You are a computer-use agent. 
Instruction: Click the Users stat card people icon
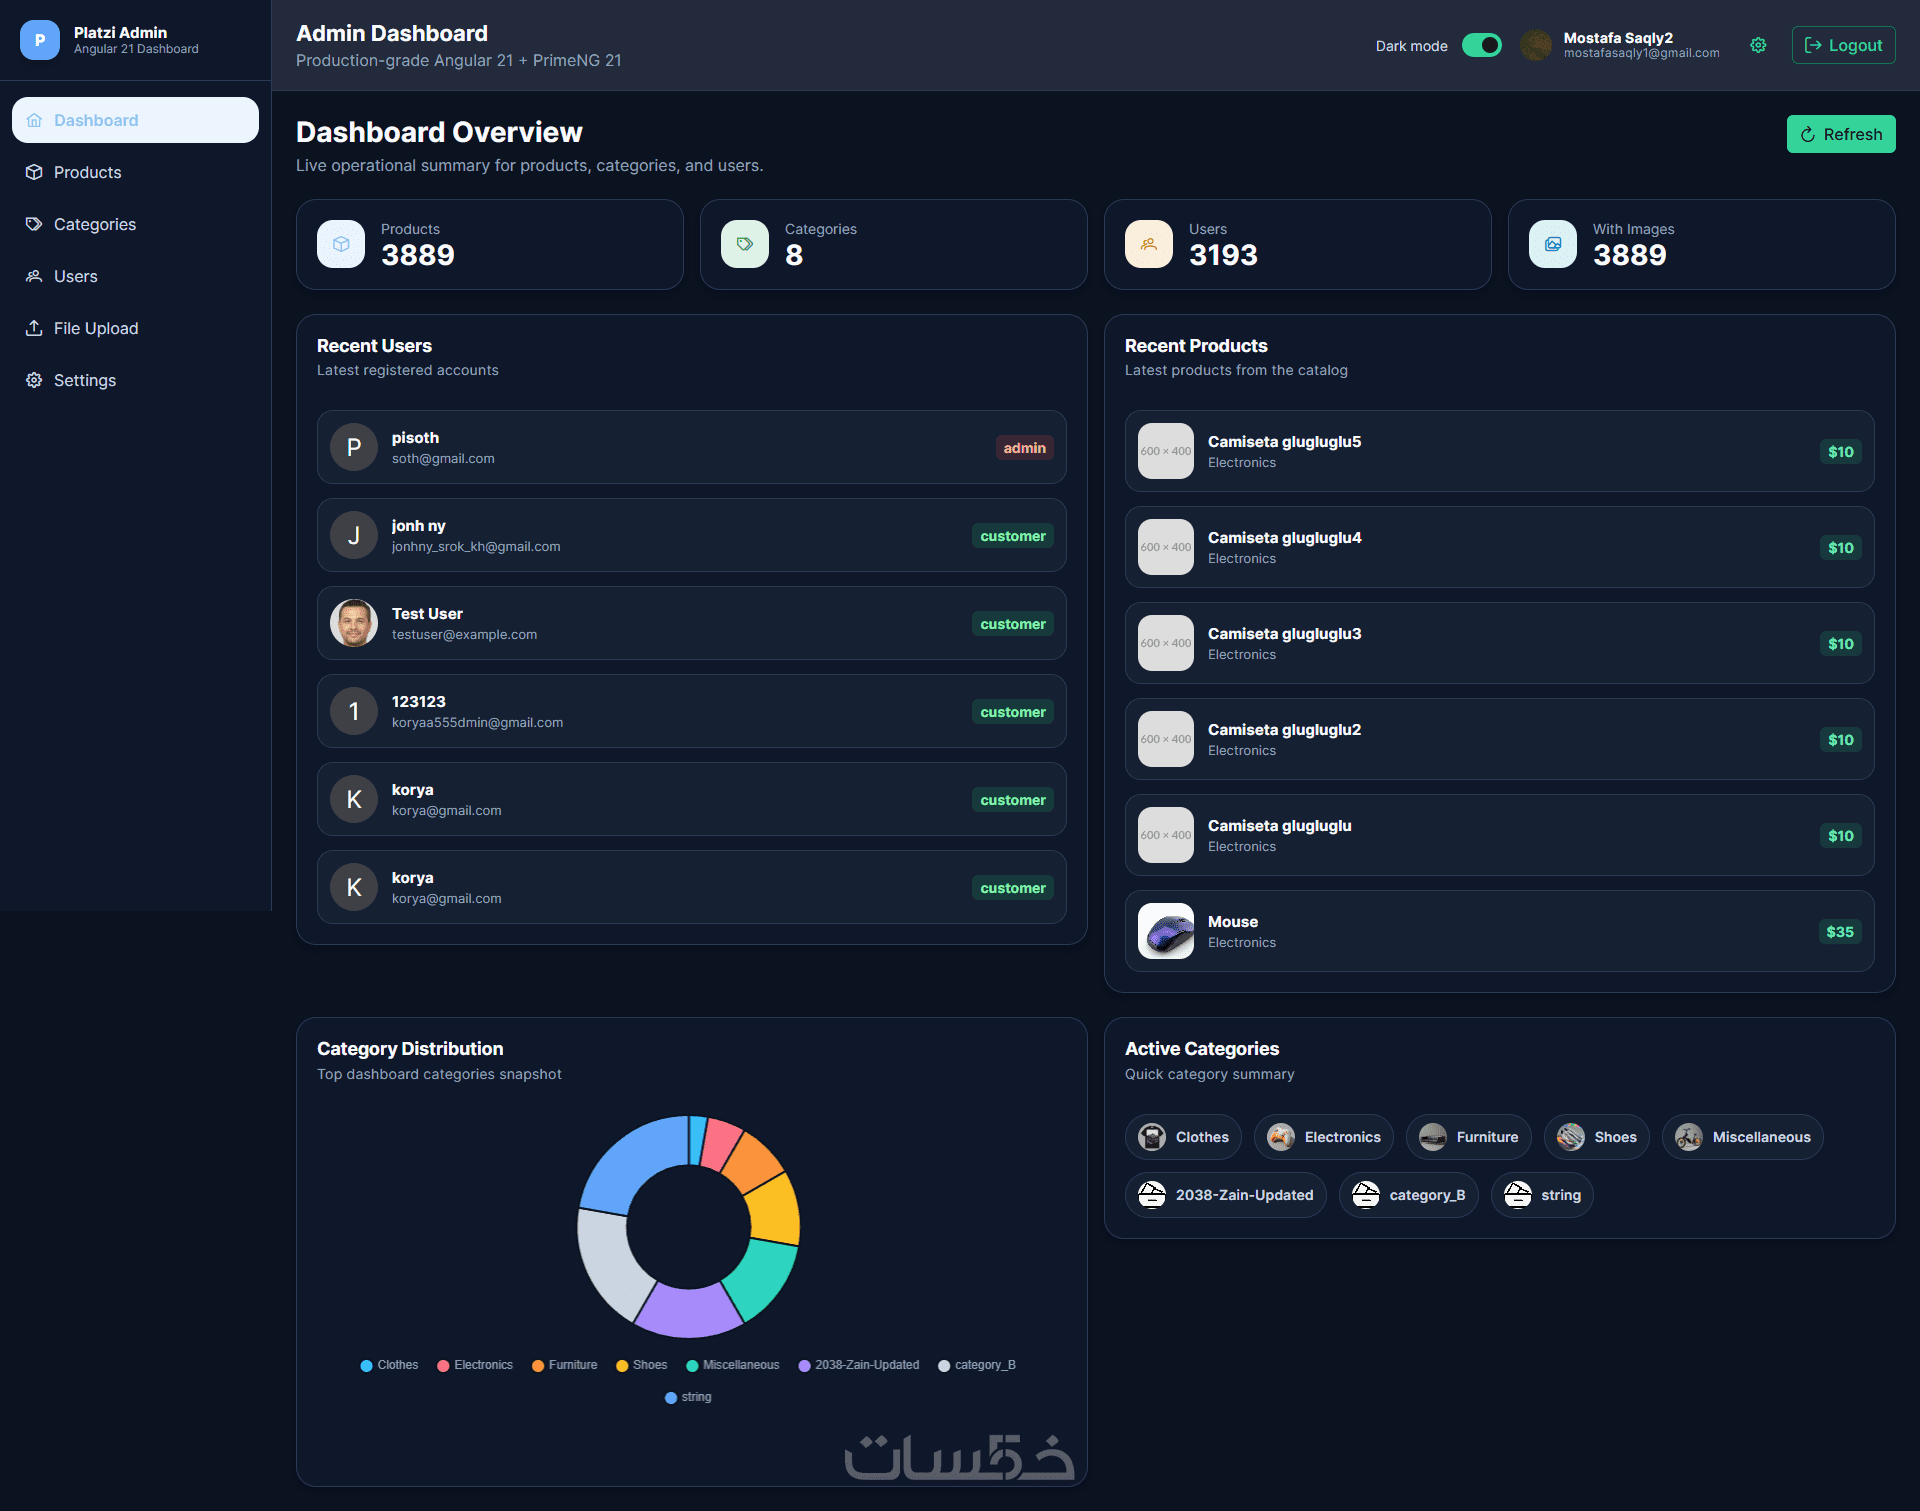click(1149, 244)
